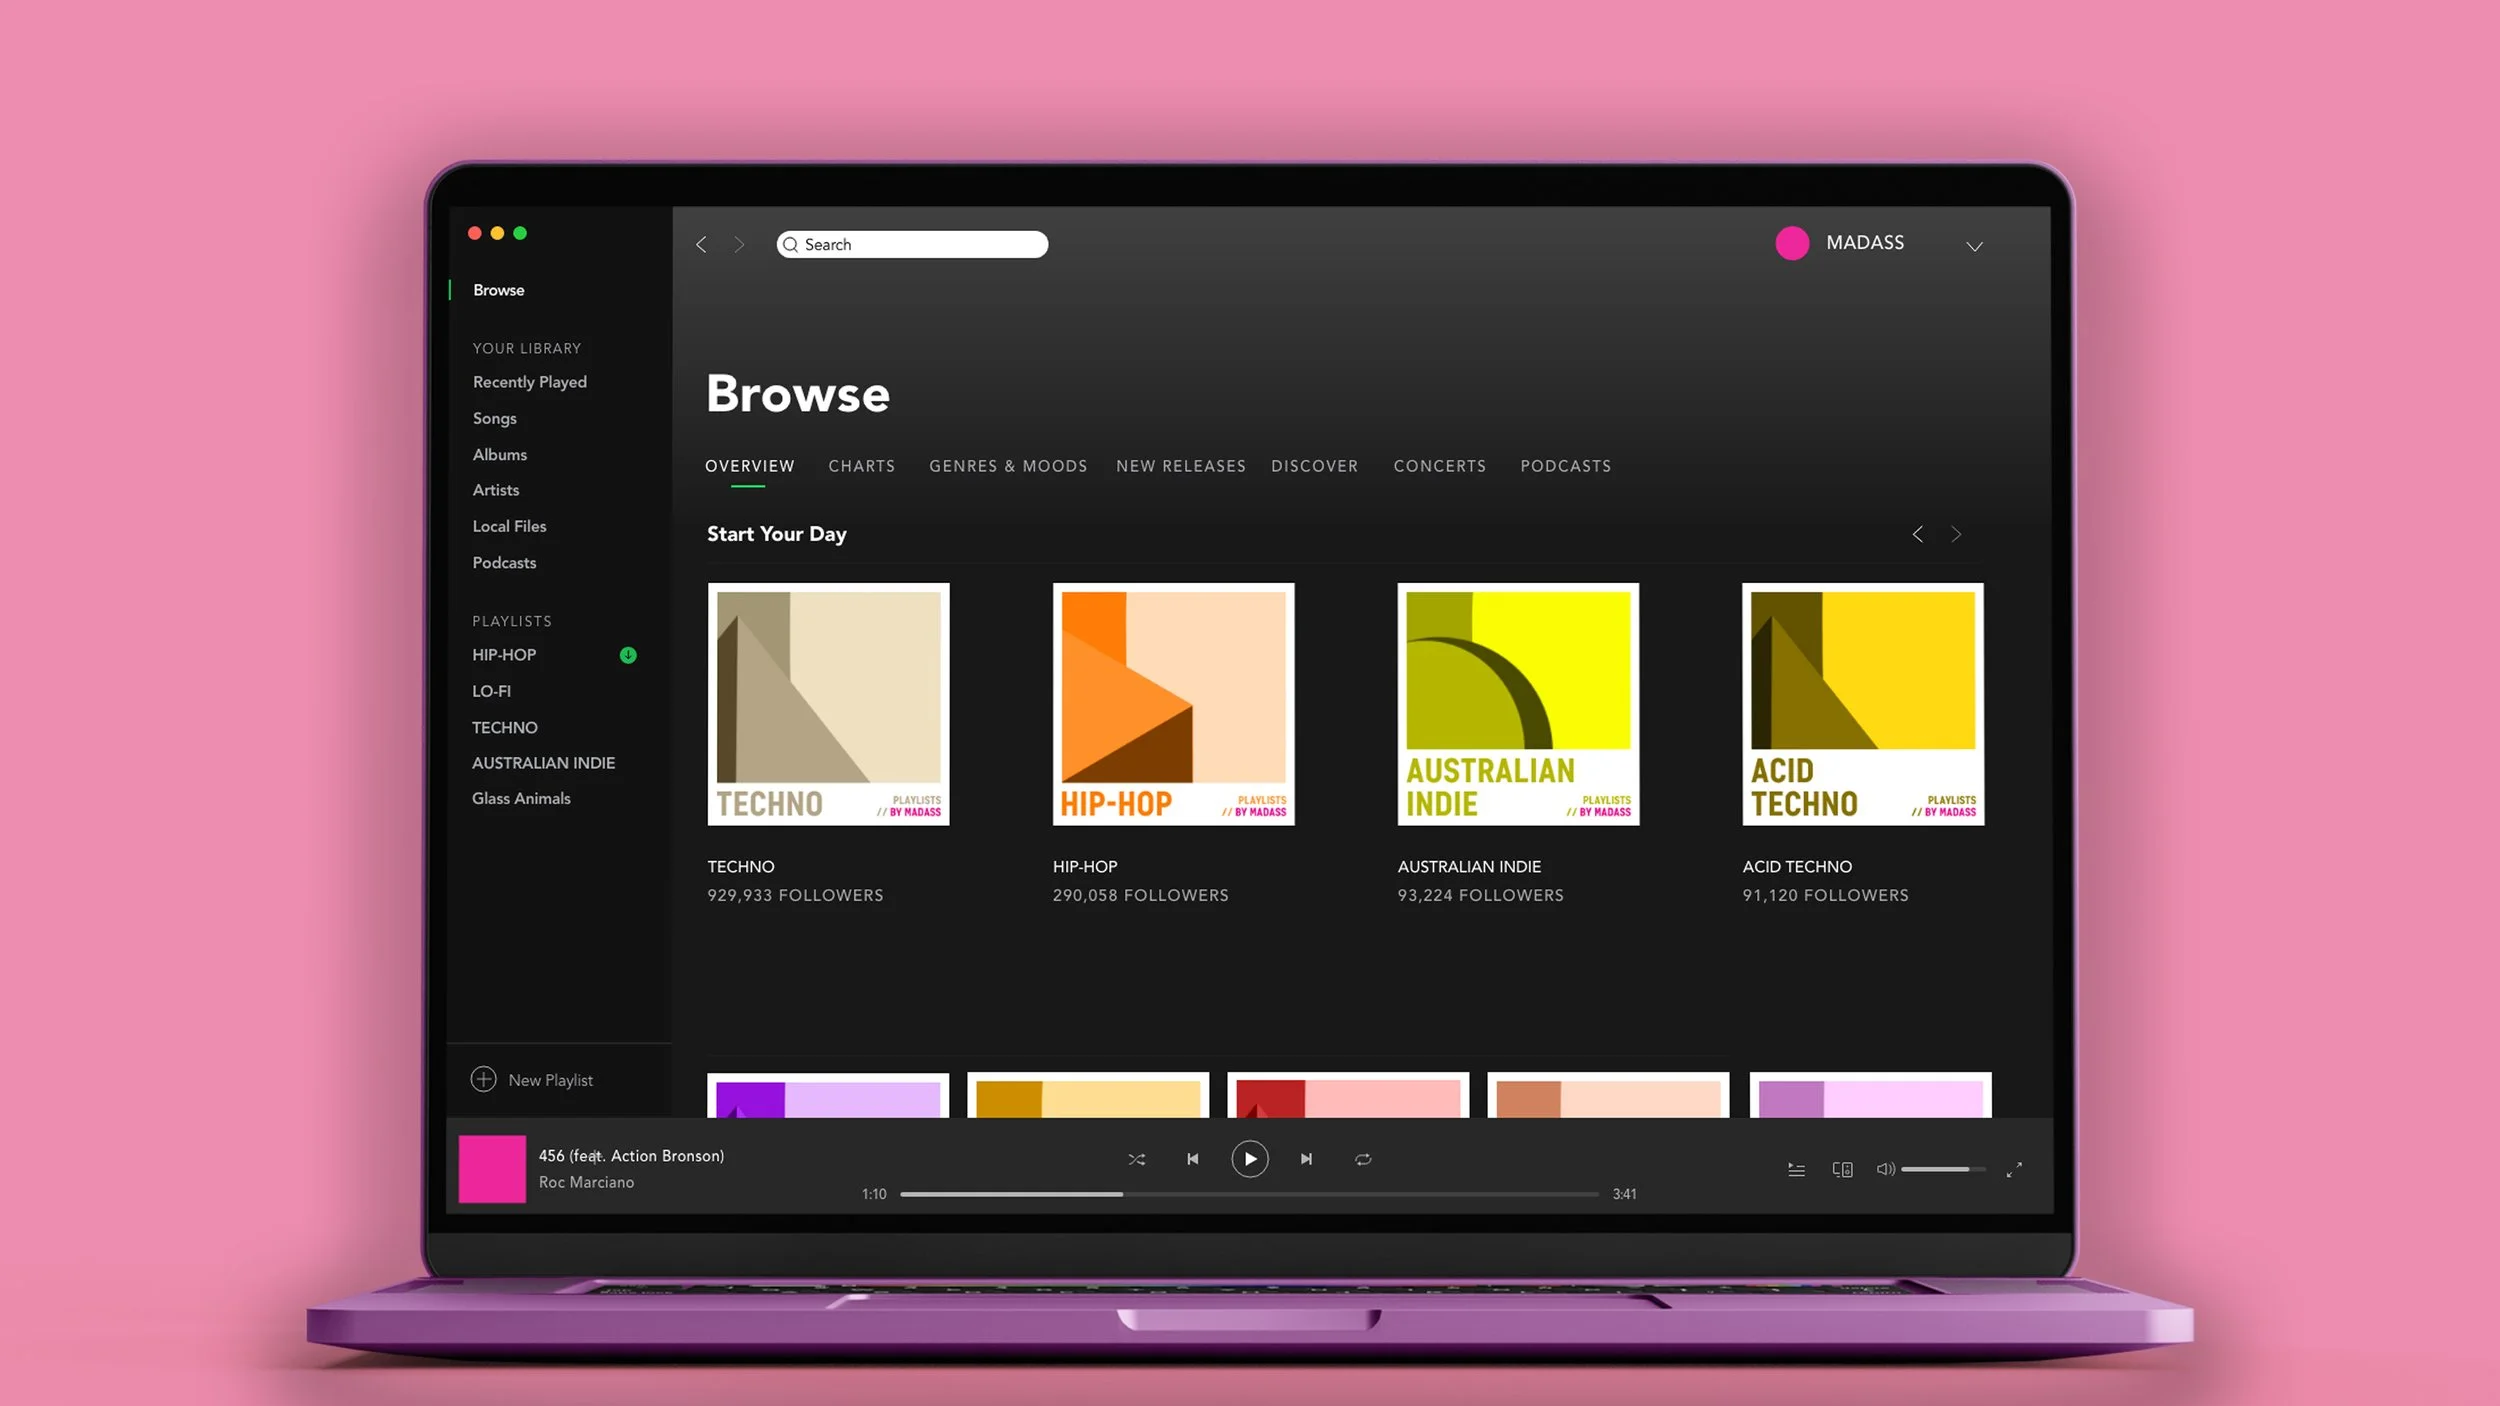Click '929,933 FOLLOWERS' text
This screenshot has height=1406, width=2500.
tap(795, 895)
